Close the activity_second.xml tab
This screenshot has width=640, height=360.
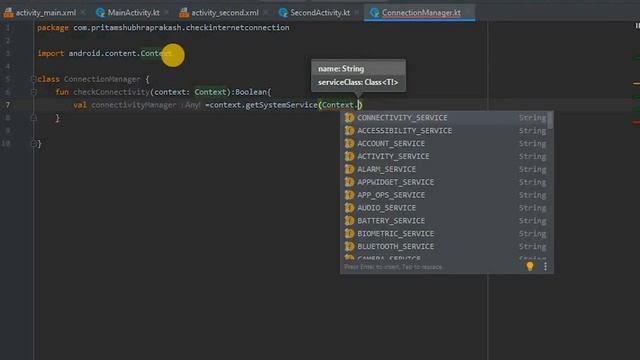266,13
